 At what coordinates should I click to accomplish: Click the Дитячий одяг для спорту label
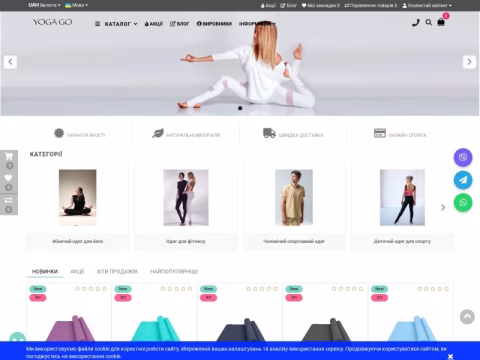coord(402,241)
